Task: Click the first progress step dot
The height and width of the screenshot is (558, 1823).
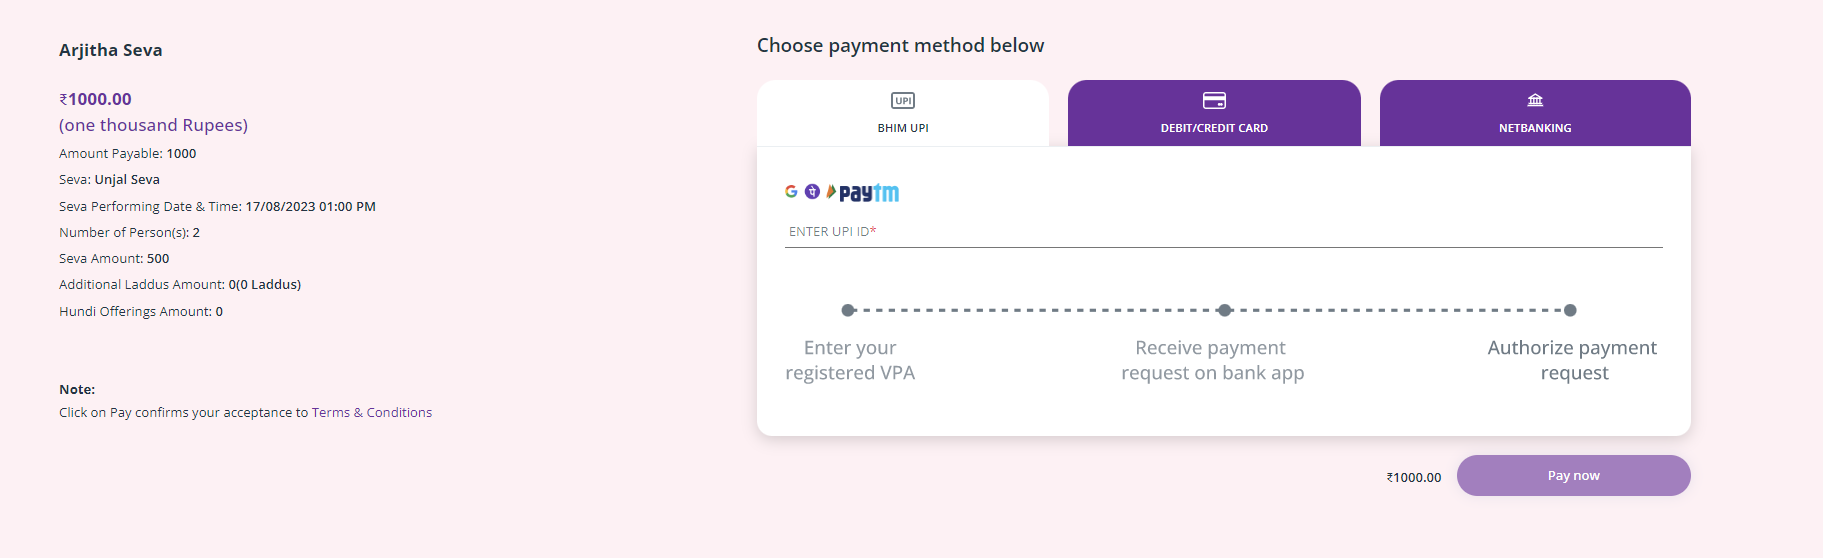Action: [x=848, y=310]
